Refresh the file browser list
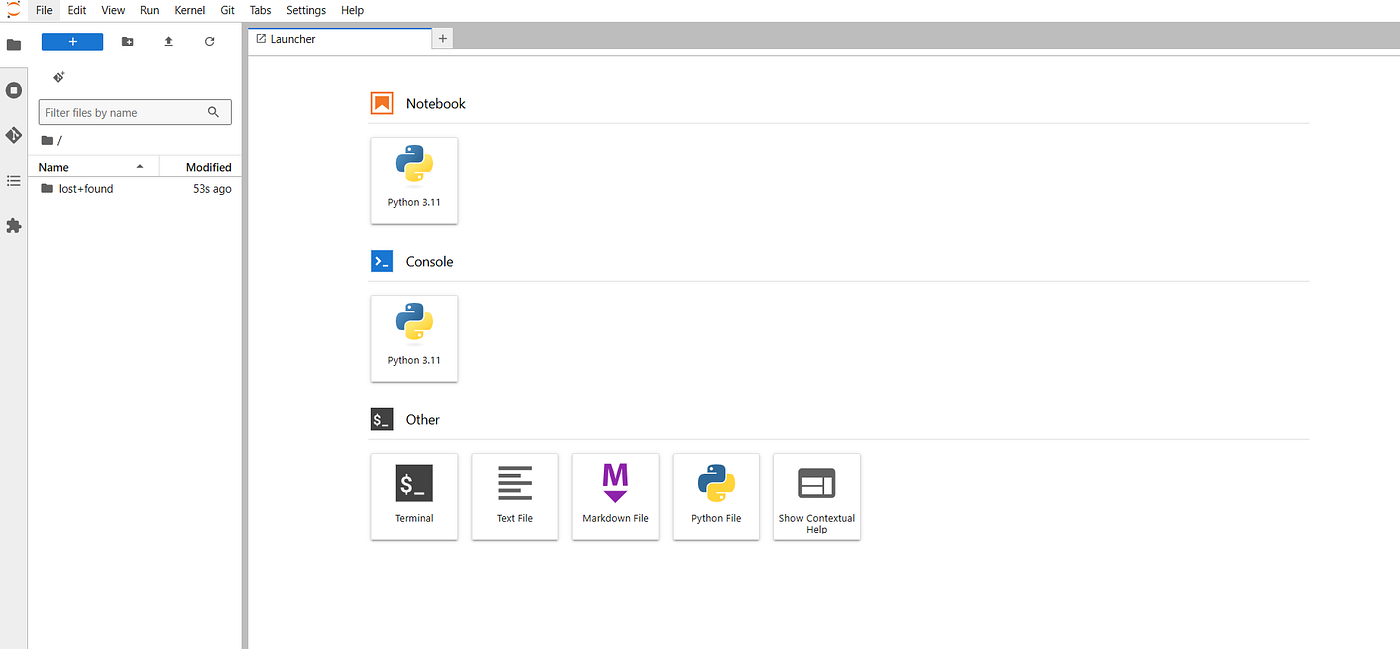 209,41
